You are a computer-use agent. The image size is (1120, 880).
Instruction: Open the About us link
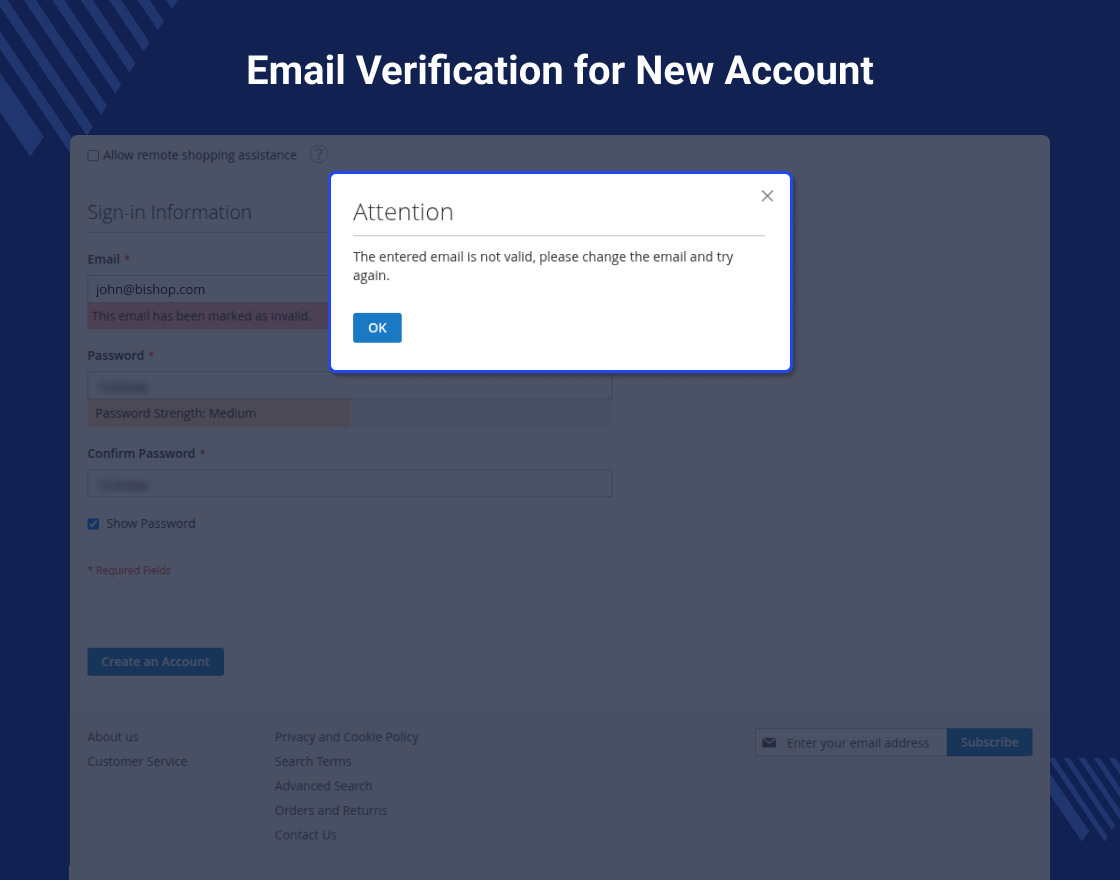pos(113,737)
